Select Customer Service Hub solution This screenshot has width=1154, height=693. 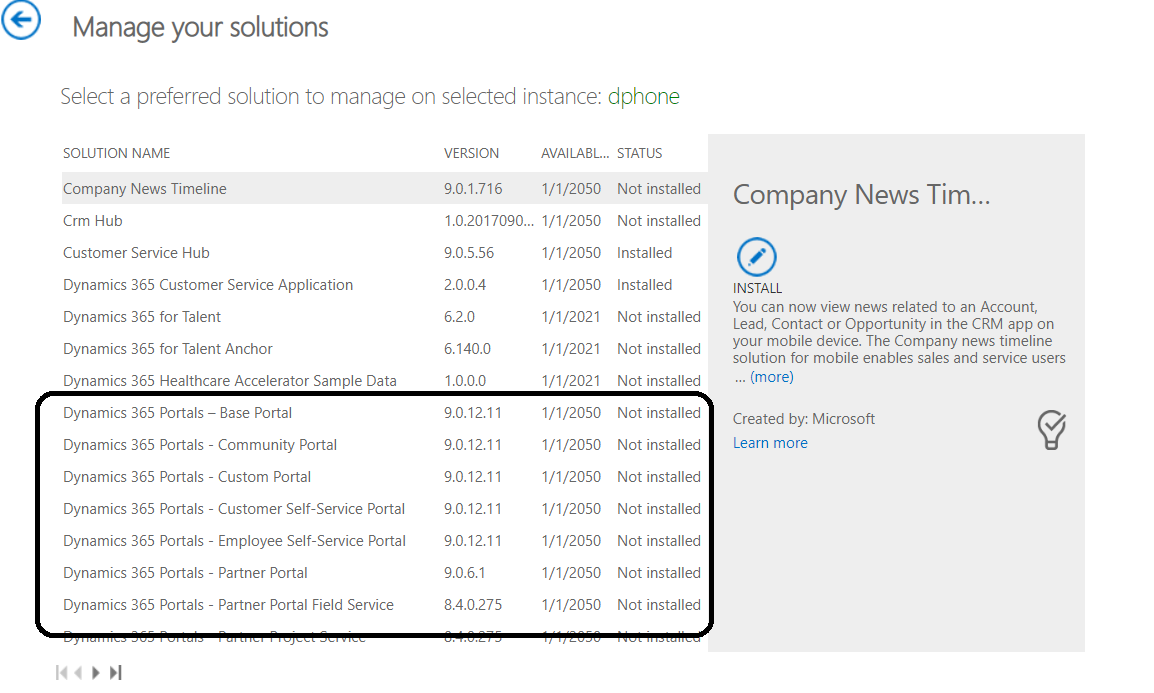click(136, 253)
